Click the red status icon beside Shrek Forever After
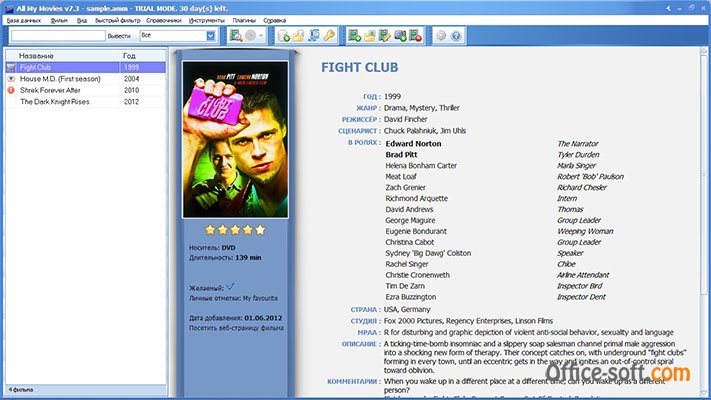 (x=11, y=90)
